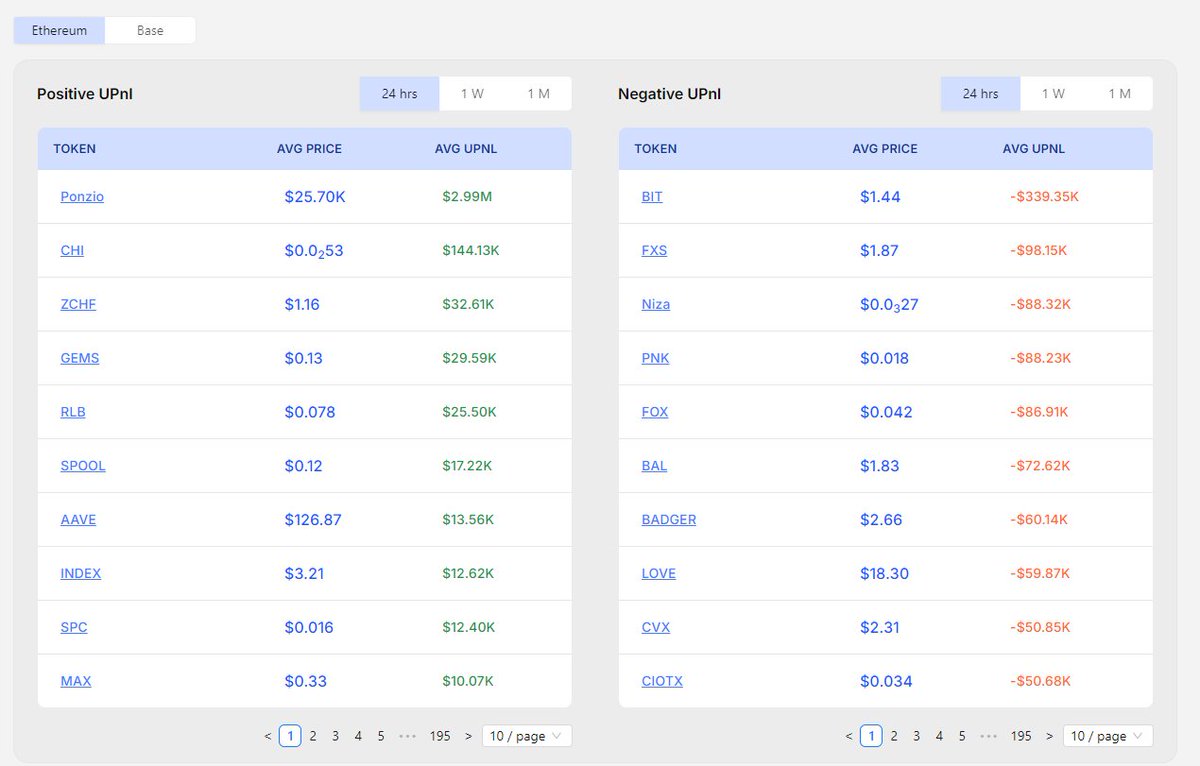Open the SPC token link
This screenshot has height=766, width=1200.
(74, 628)
